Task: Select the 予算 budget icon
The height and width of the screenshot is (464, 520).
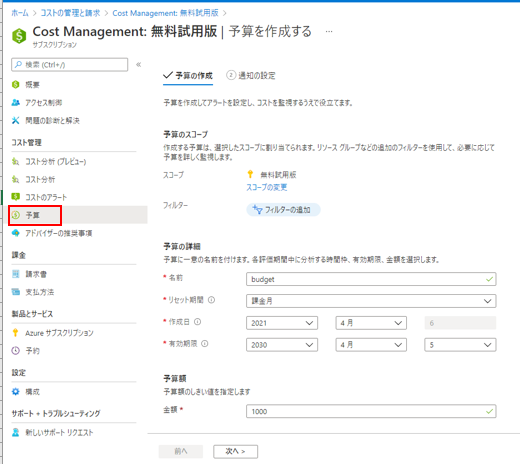Action: point(16,215)
